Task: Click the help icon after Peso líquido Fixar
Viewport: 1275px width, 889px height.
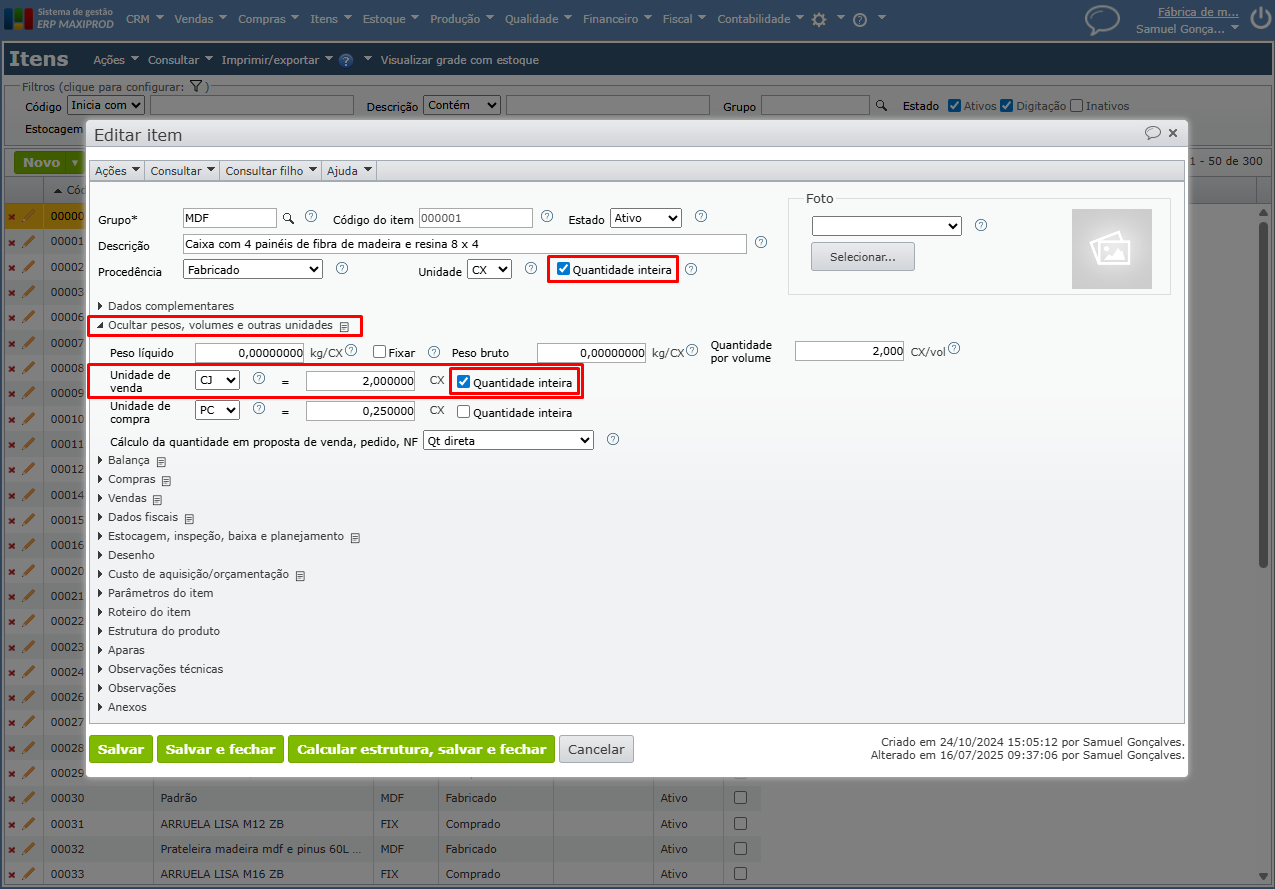Action: tap(434, 352)
